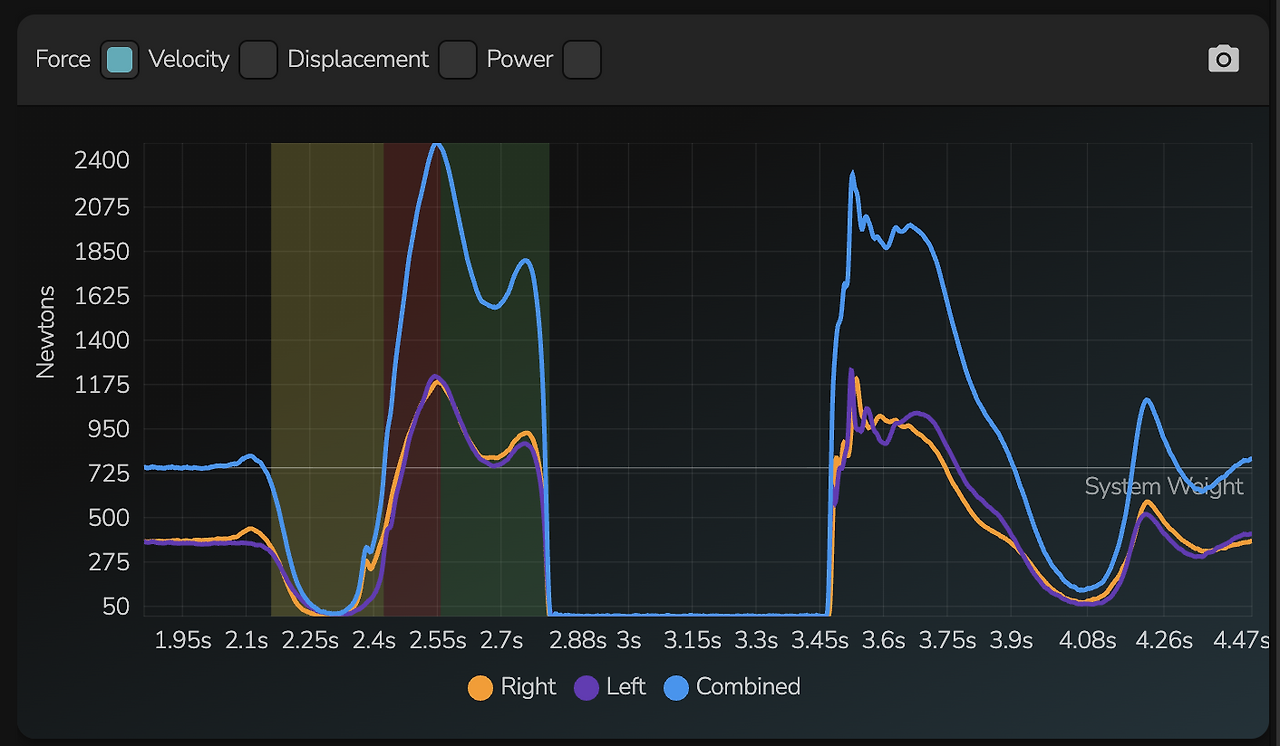Click the Newtons axis title
The image size is (1280, 746).
click(x=45, y=332)
